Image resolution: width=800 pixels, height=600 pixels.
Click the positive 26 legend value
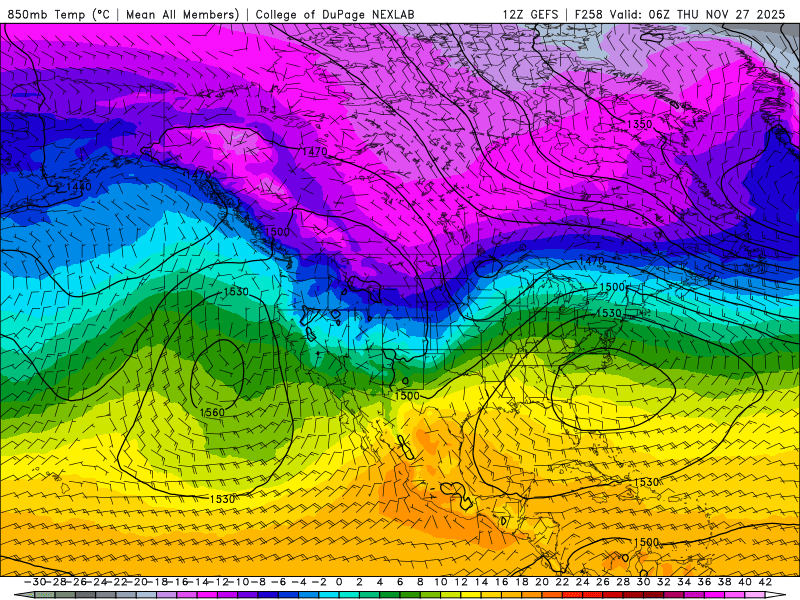coord(603,582)
